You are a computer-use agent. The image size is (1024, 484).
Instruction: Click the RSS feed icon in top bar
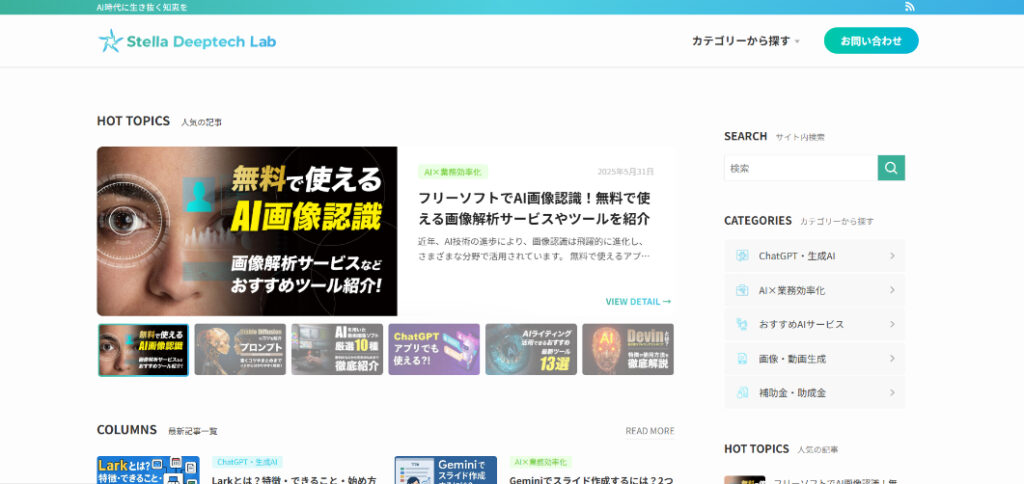pyautogui.click(x=909, y=7)
